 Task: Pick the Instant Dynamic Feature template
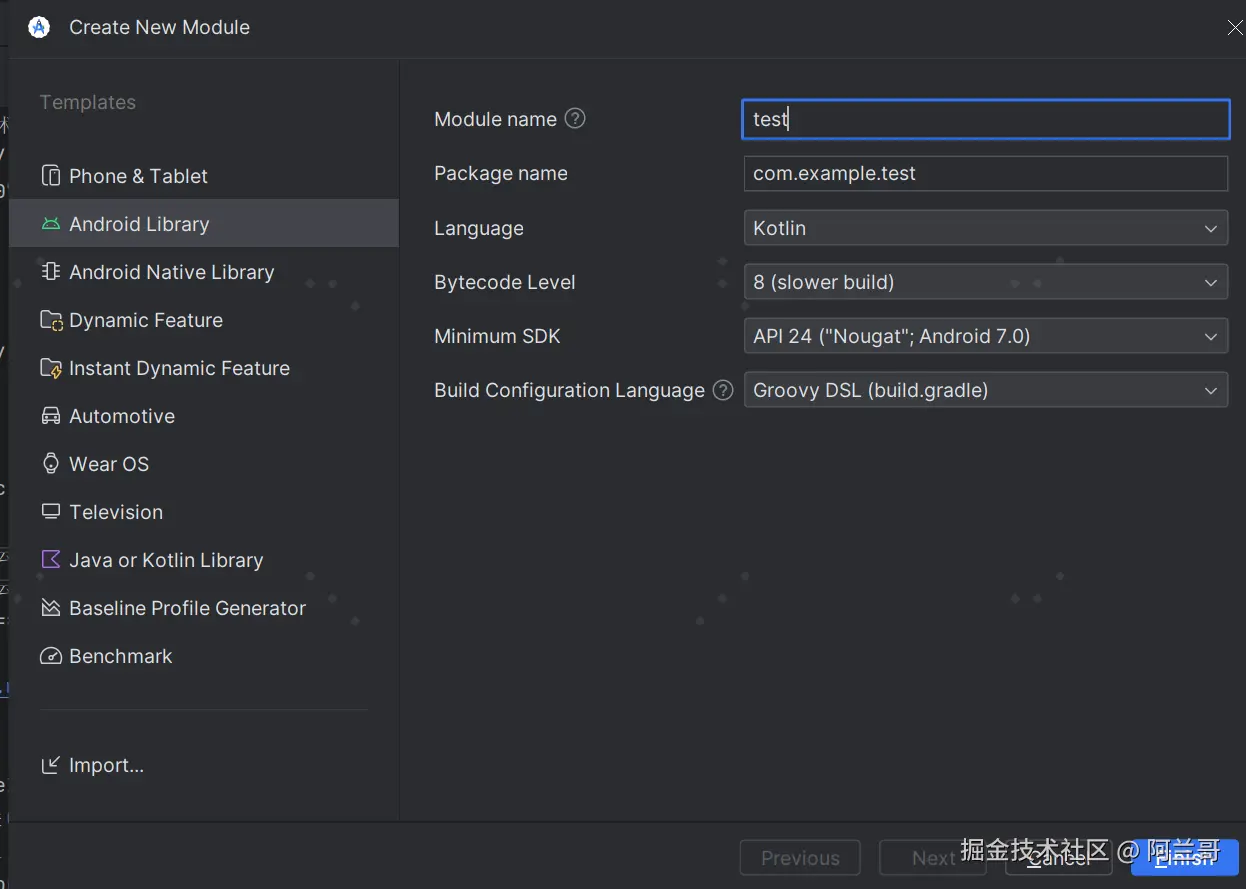[x=204, y=368]
